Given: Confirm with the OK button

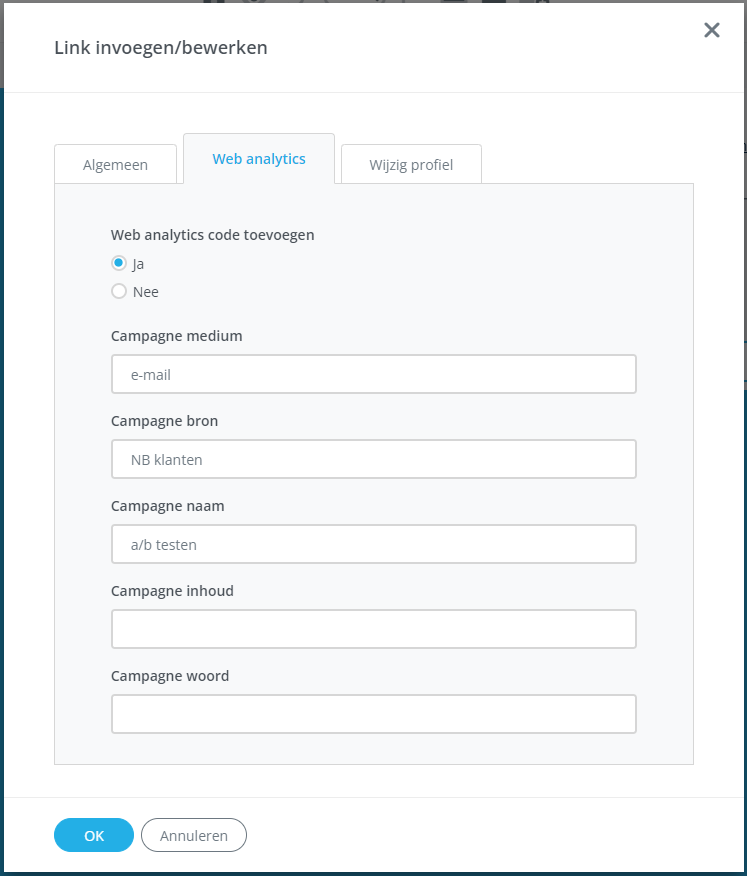Looking at the screenshot, I should [94, 835].
